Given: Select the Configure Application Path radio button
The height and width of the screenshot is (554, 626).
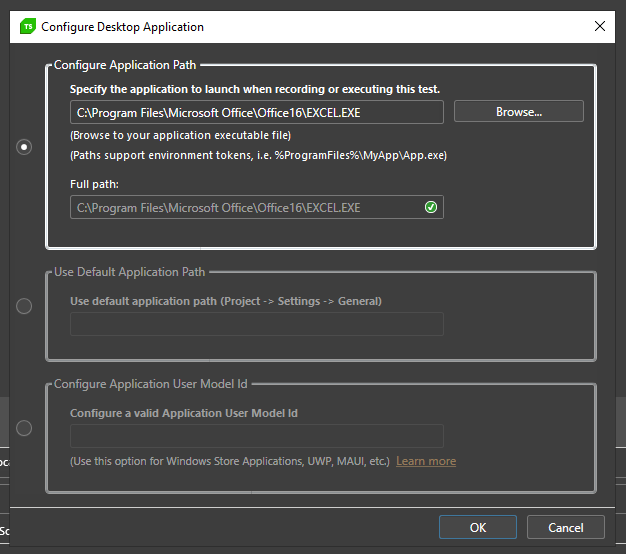Looking at the screenshot, I should tap(25, 147).
